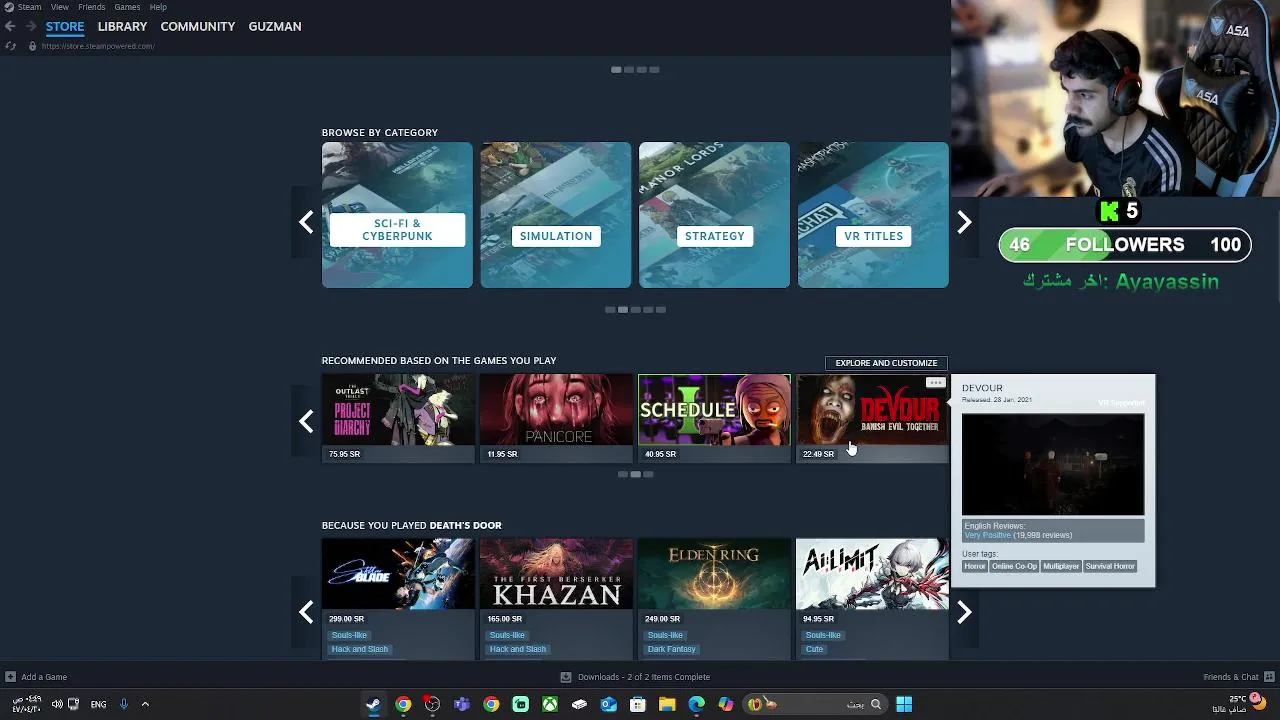Viewport: 1280px width, 720px height.
Task: Open OBS Studio from the taskbar
Action: coord(432,704)
